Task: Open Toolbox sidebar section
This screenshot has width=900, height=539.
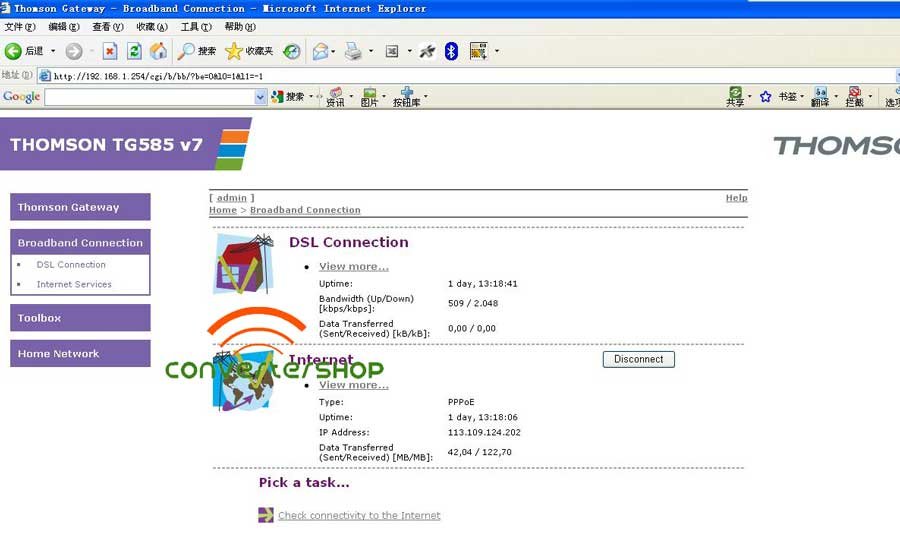Action: [80, 317]
